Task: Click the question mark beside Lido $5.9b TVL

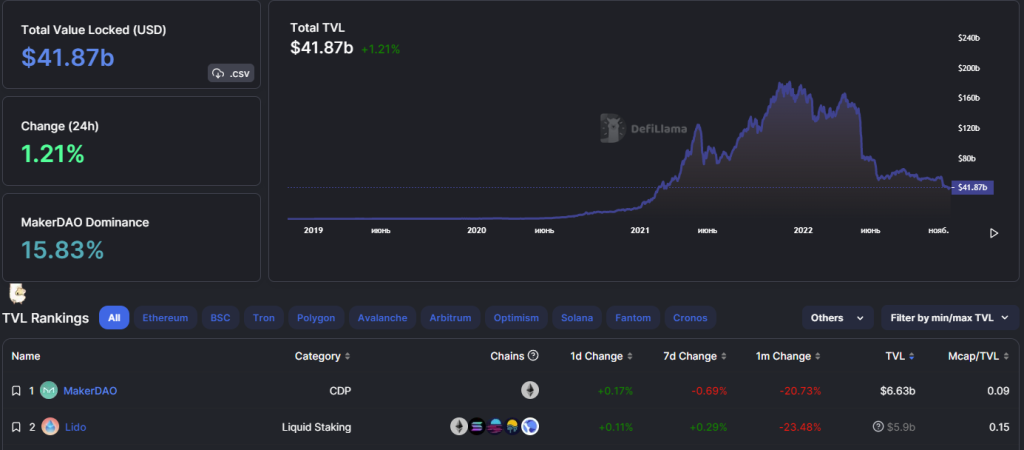Action: point(878,426)
